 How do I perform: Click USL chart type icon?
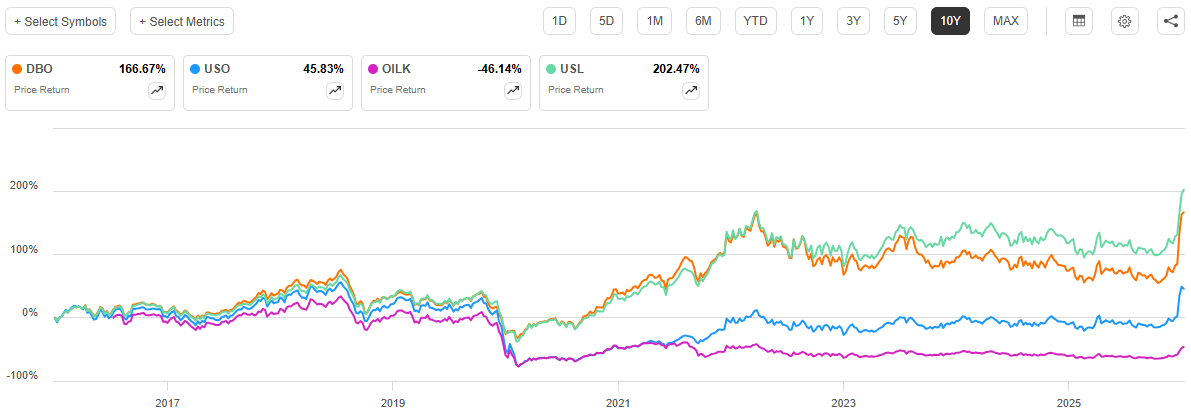tap(691, 91)
